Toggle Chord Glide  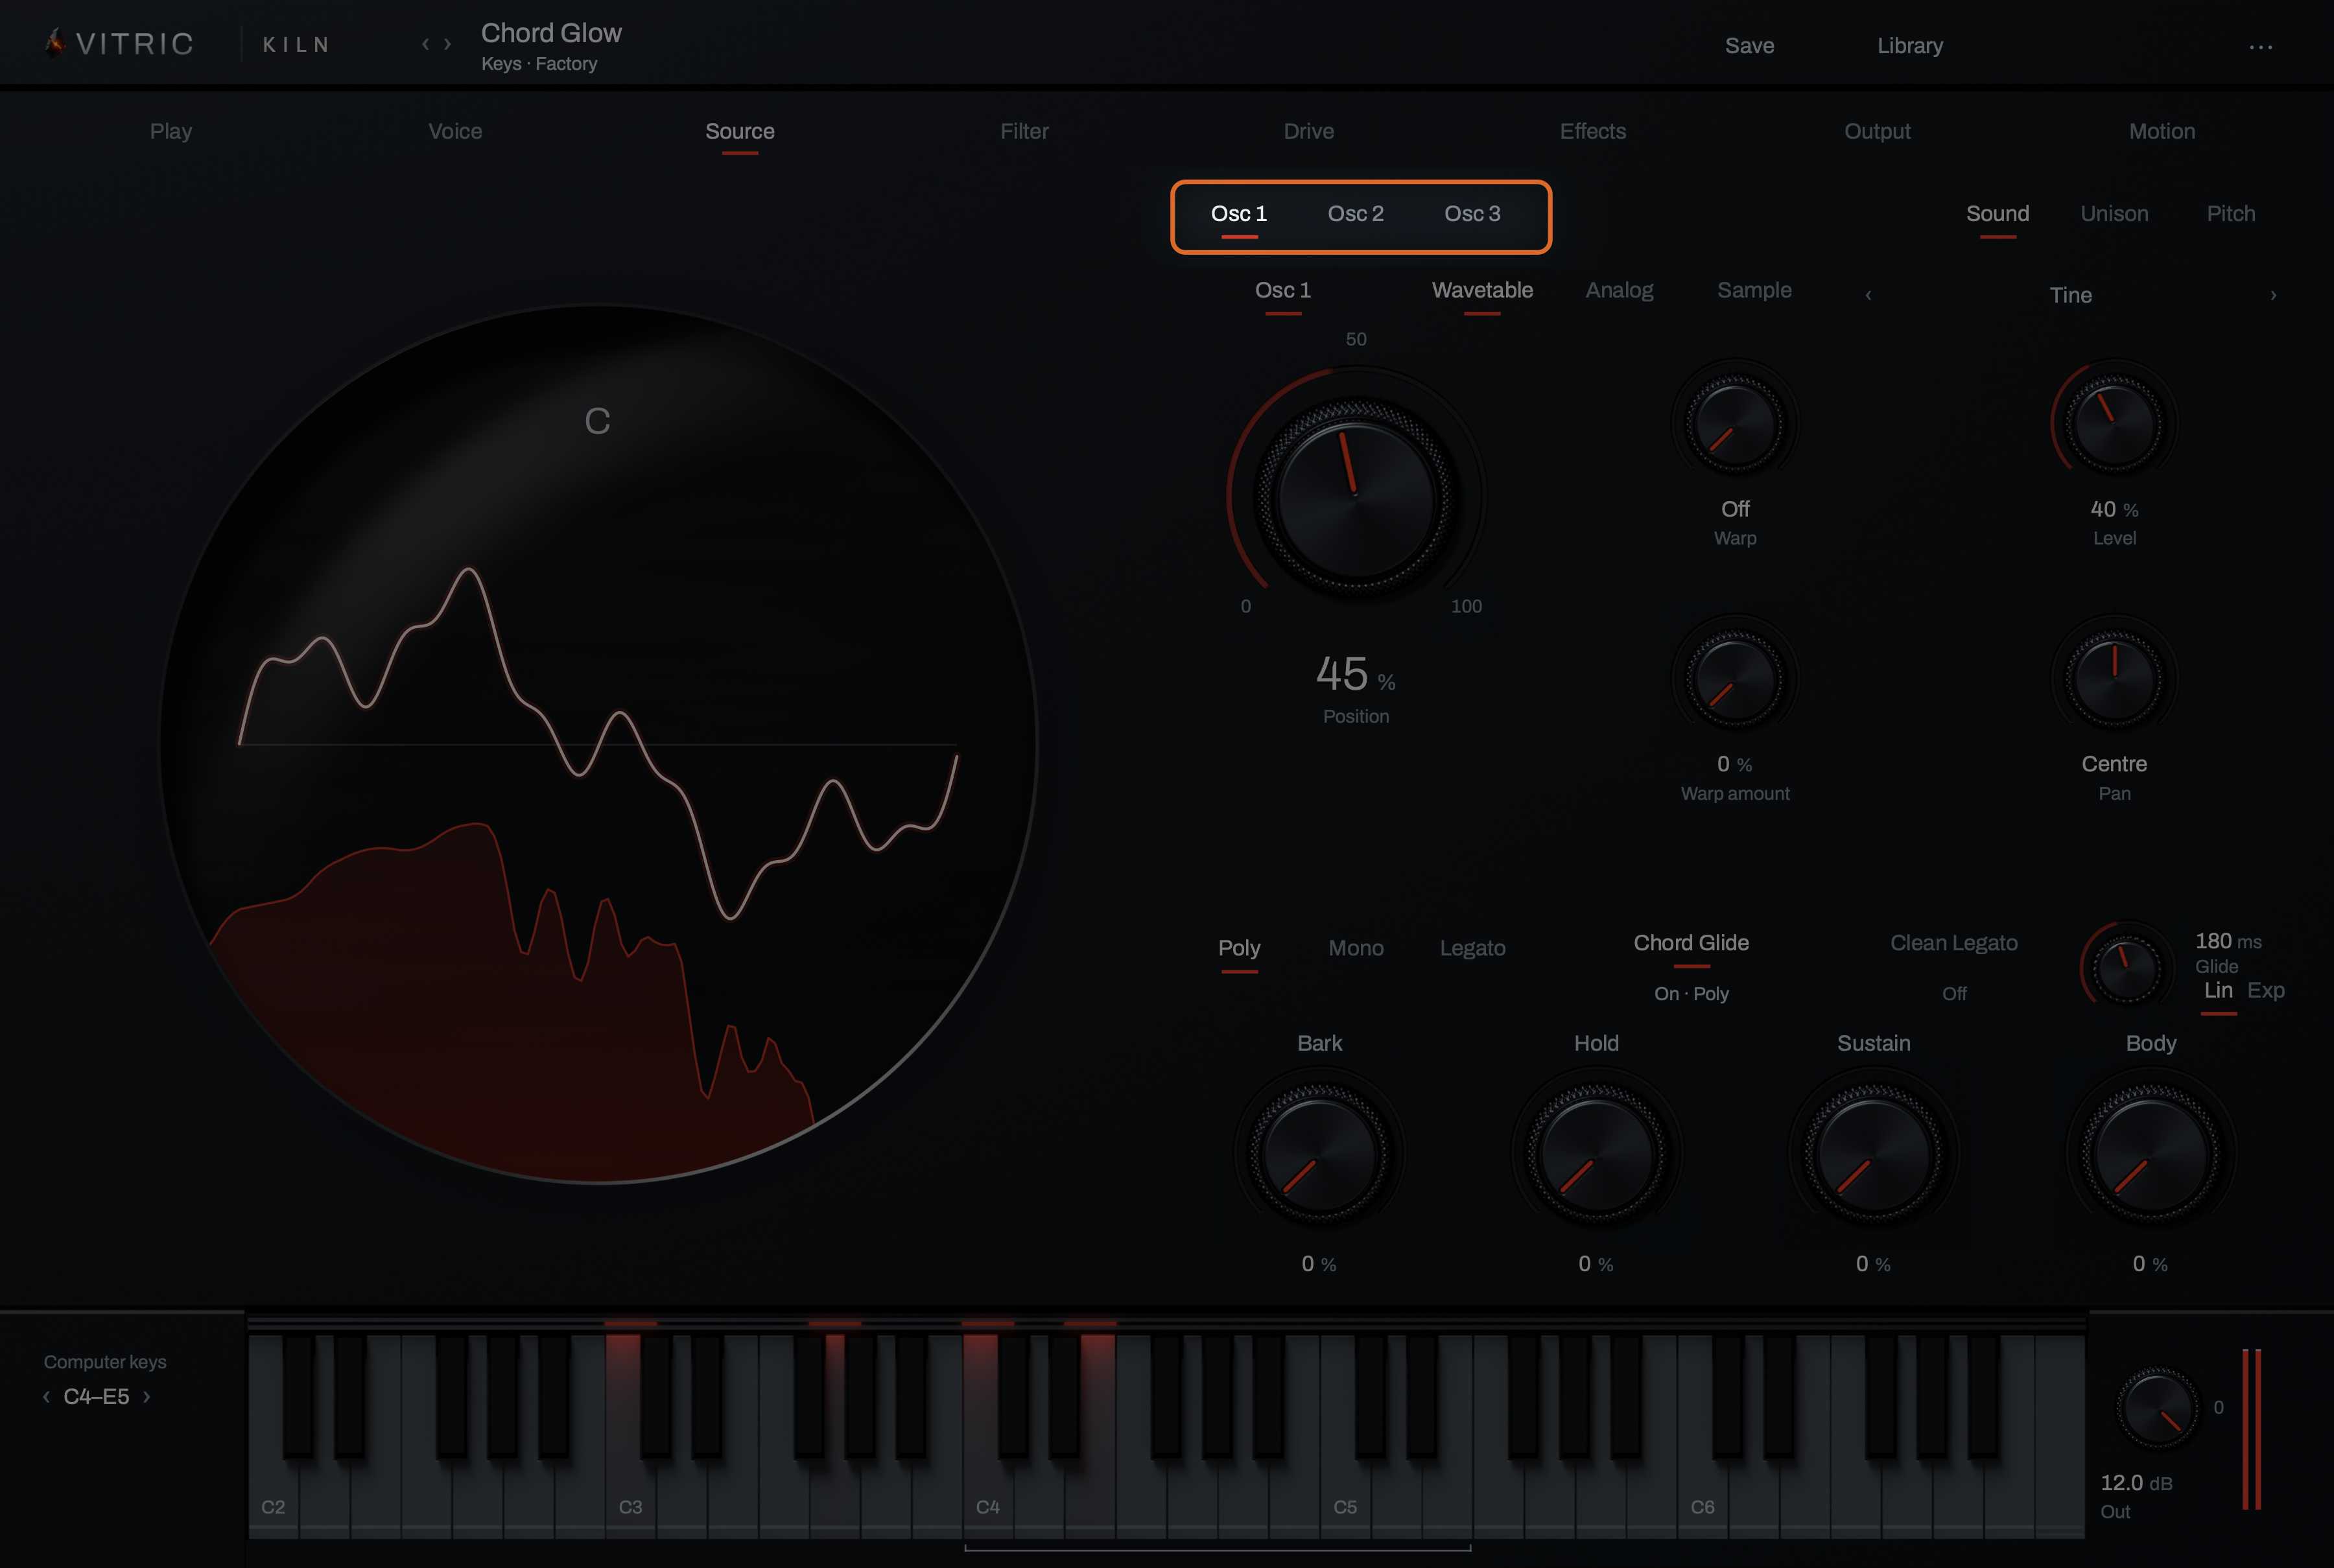click(1691, 943)
